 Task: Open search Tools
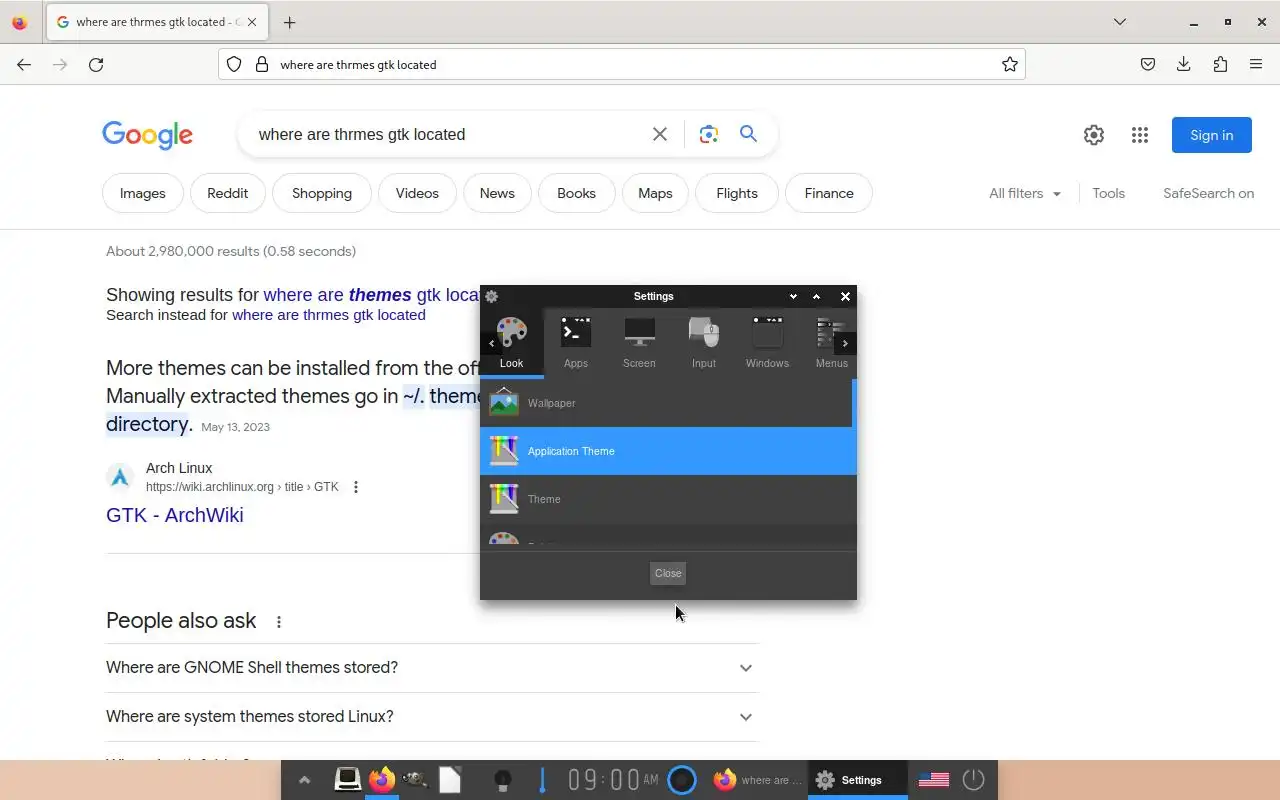point(1108,193)
